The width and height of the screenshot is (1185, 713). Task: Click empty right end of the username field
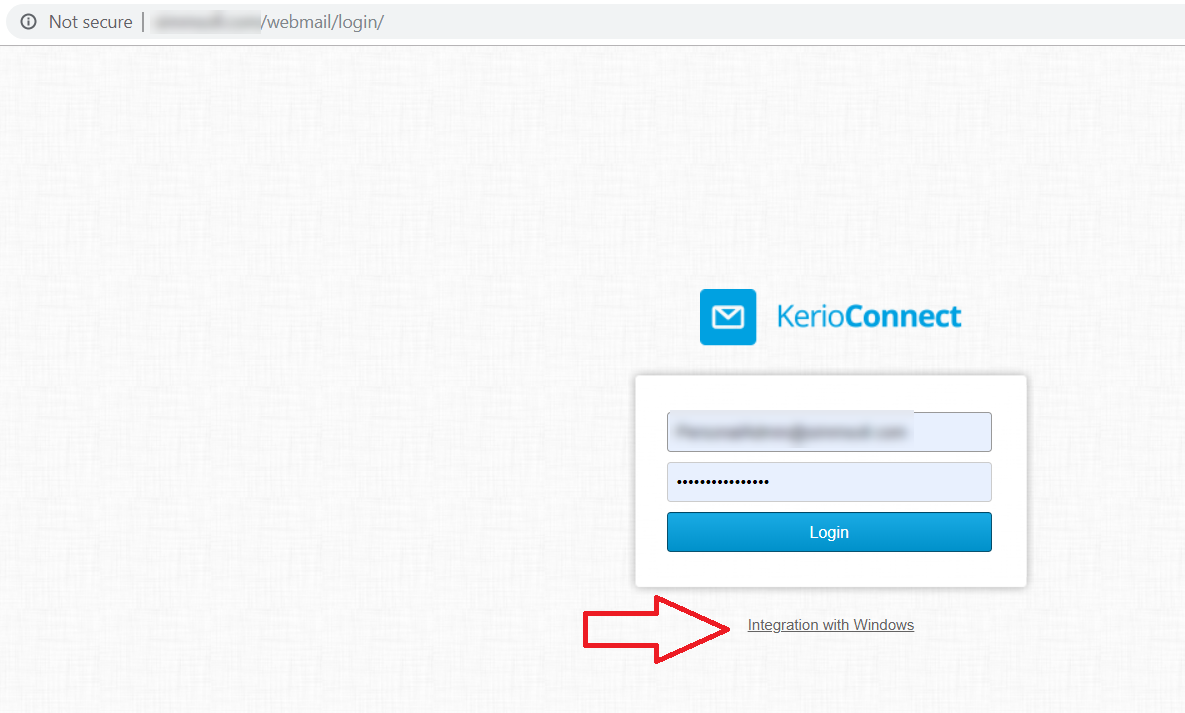pyautogui.click(x=952, y=432)
